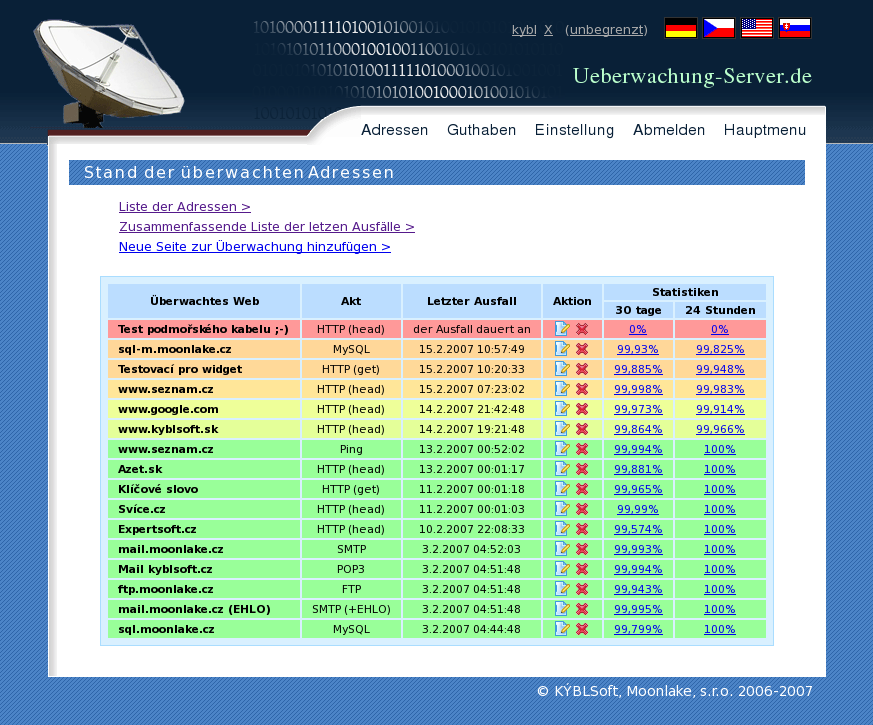Open 99,93% statistic for sql-m.moonlake.cz
The width and height of the screenshot is (873, 725).
coord(637,349)
